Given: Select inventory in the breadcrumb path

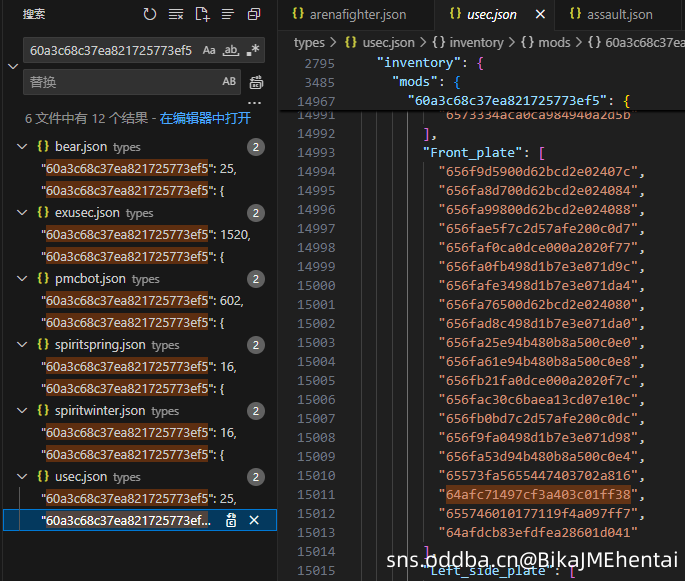Looking at the screenshot, I should coord(475,43).
